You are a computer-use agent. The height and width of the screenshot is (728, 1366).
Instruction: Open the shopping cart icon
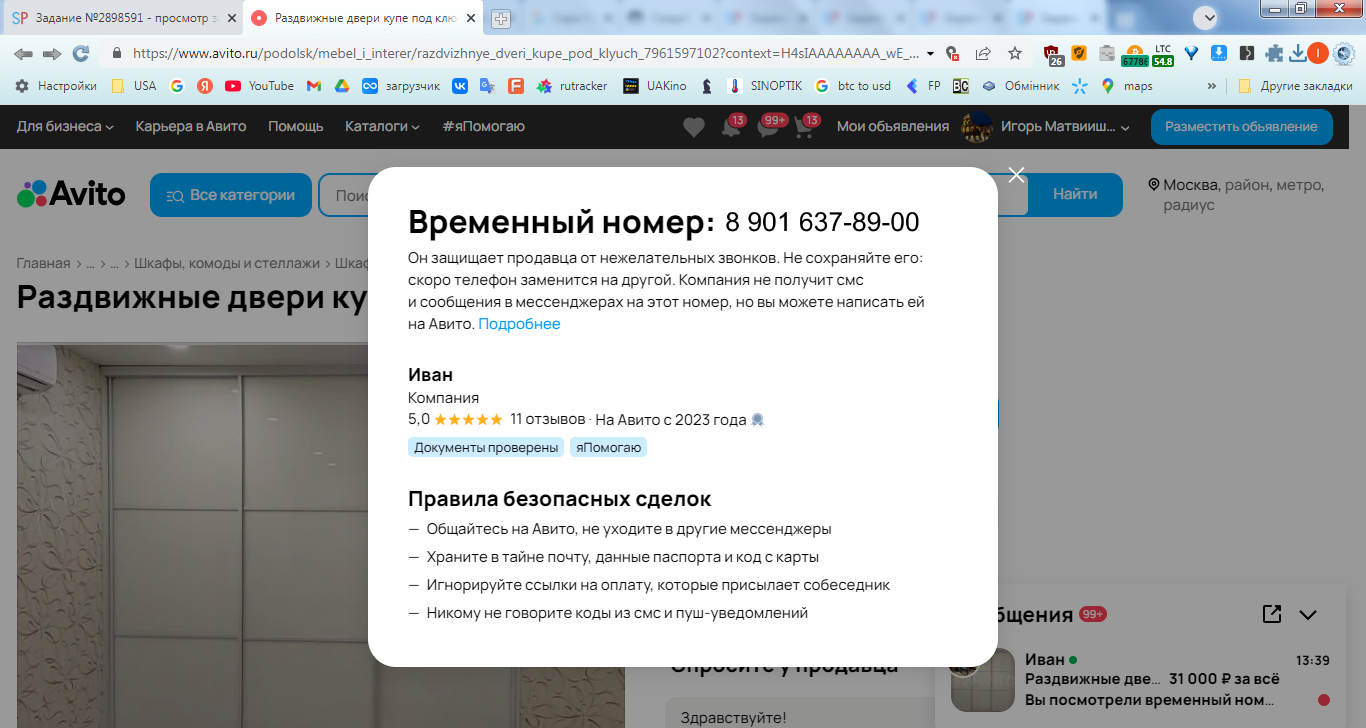coord(803,128)
